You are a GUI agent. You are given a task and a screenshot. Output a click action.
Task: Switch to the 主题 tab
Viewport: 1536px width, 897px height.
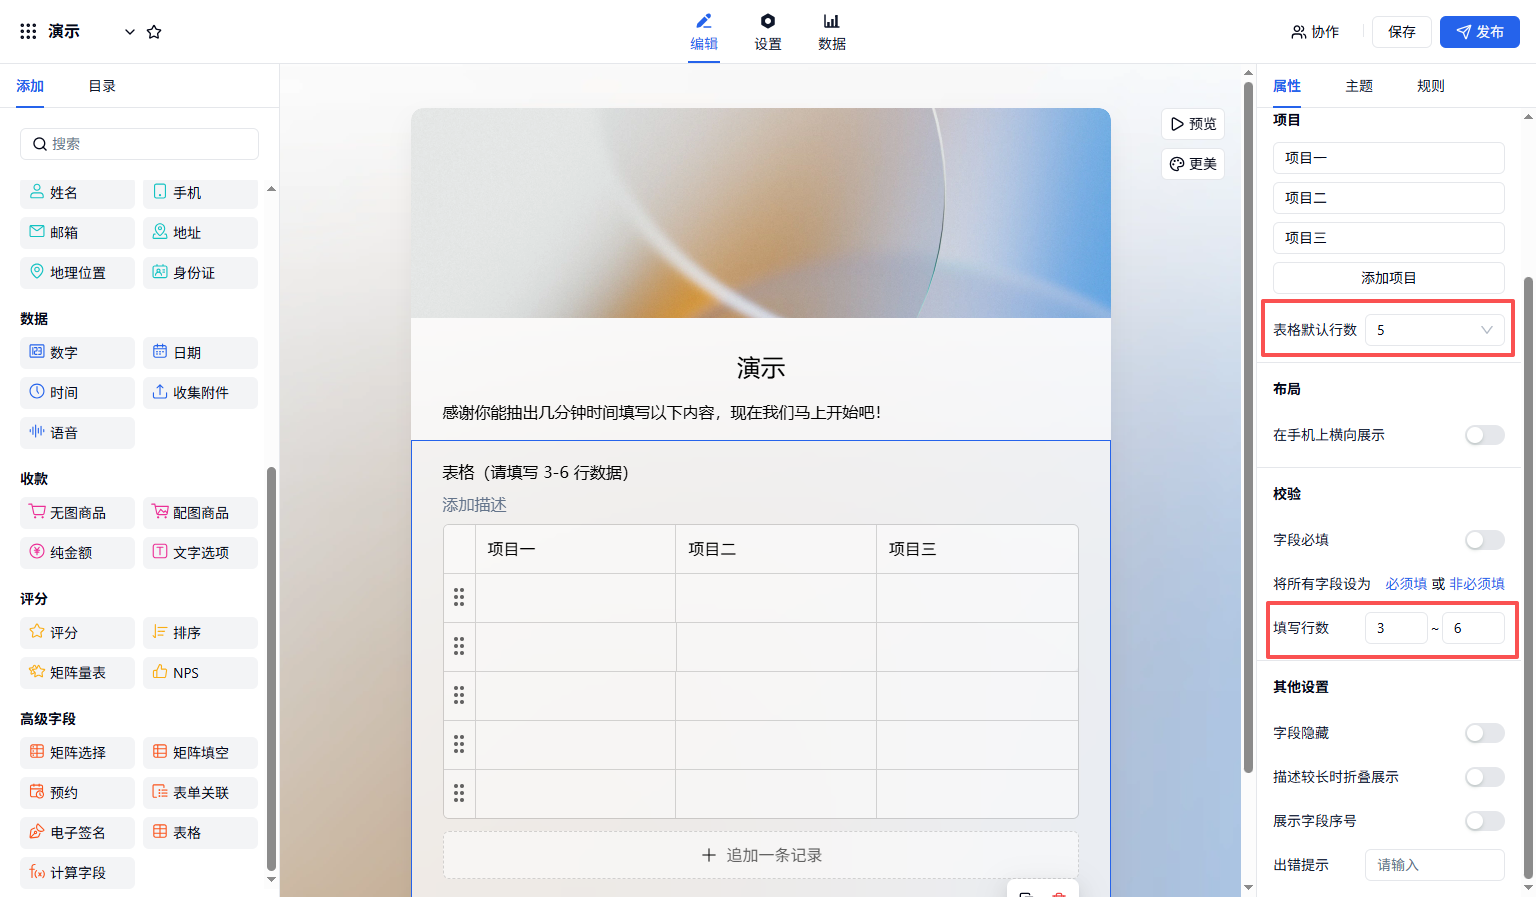(x=1359, y=86)
